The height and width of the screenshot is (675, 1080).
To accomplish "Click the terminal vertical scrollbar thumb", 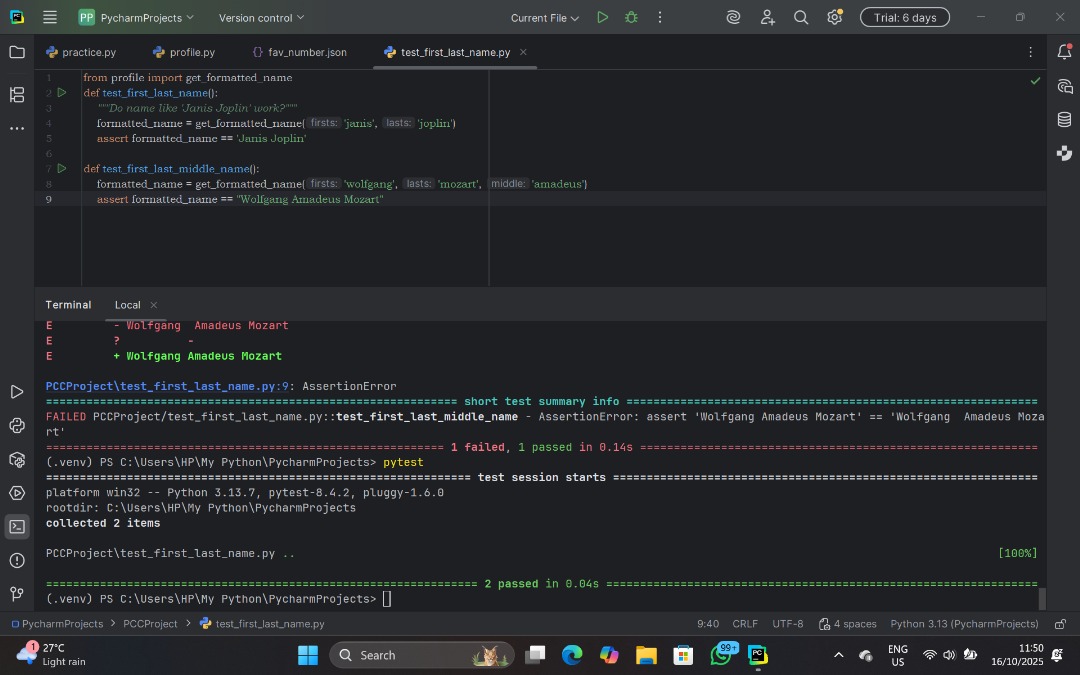I will coord(1042,599).
